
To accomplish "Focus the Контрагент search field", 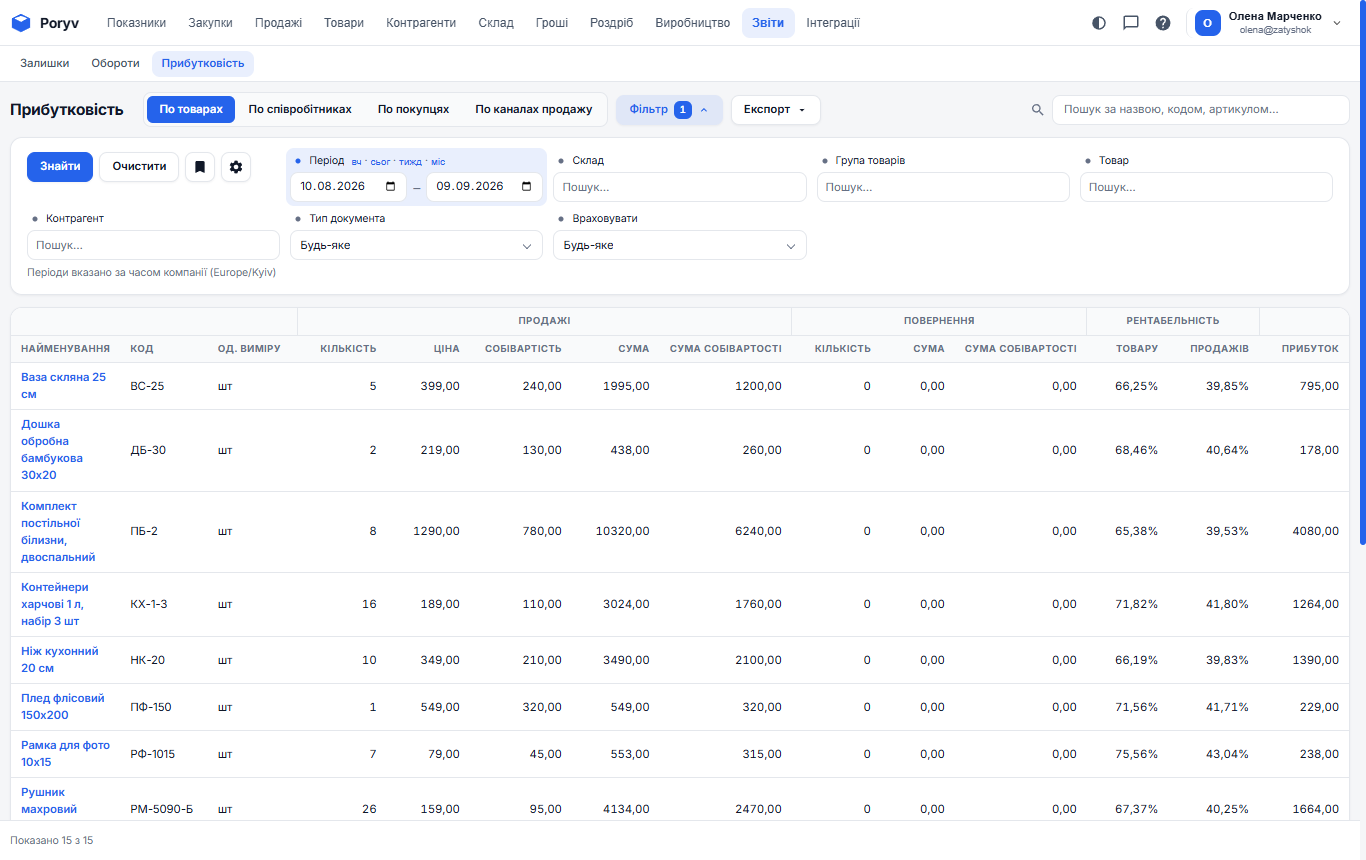I will point(153,245).
